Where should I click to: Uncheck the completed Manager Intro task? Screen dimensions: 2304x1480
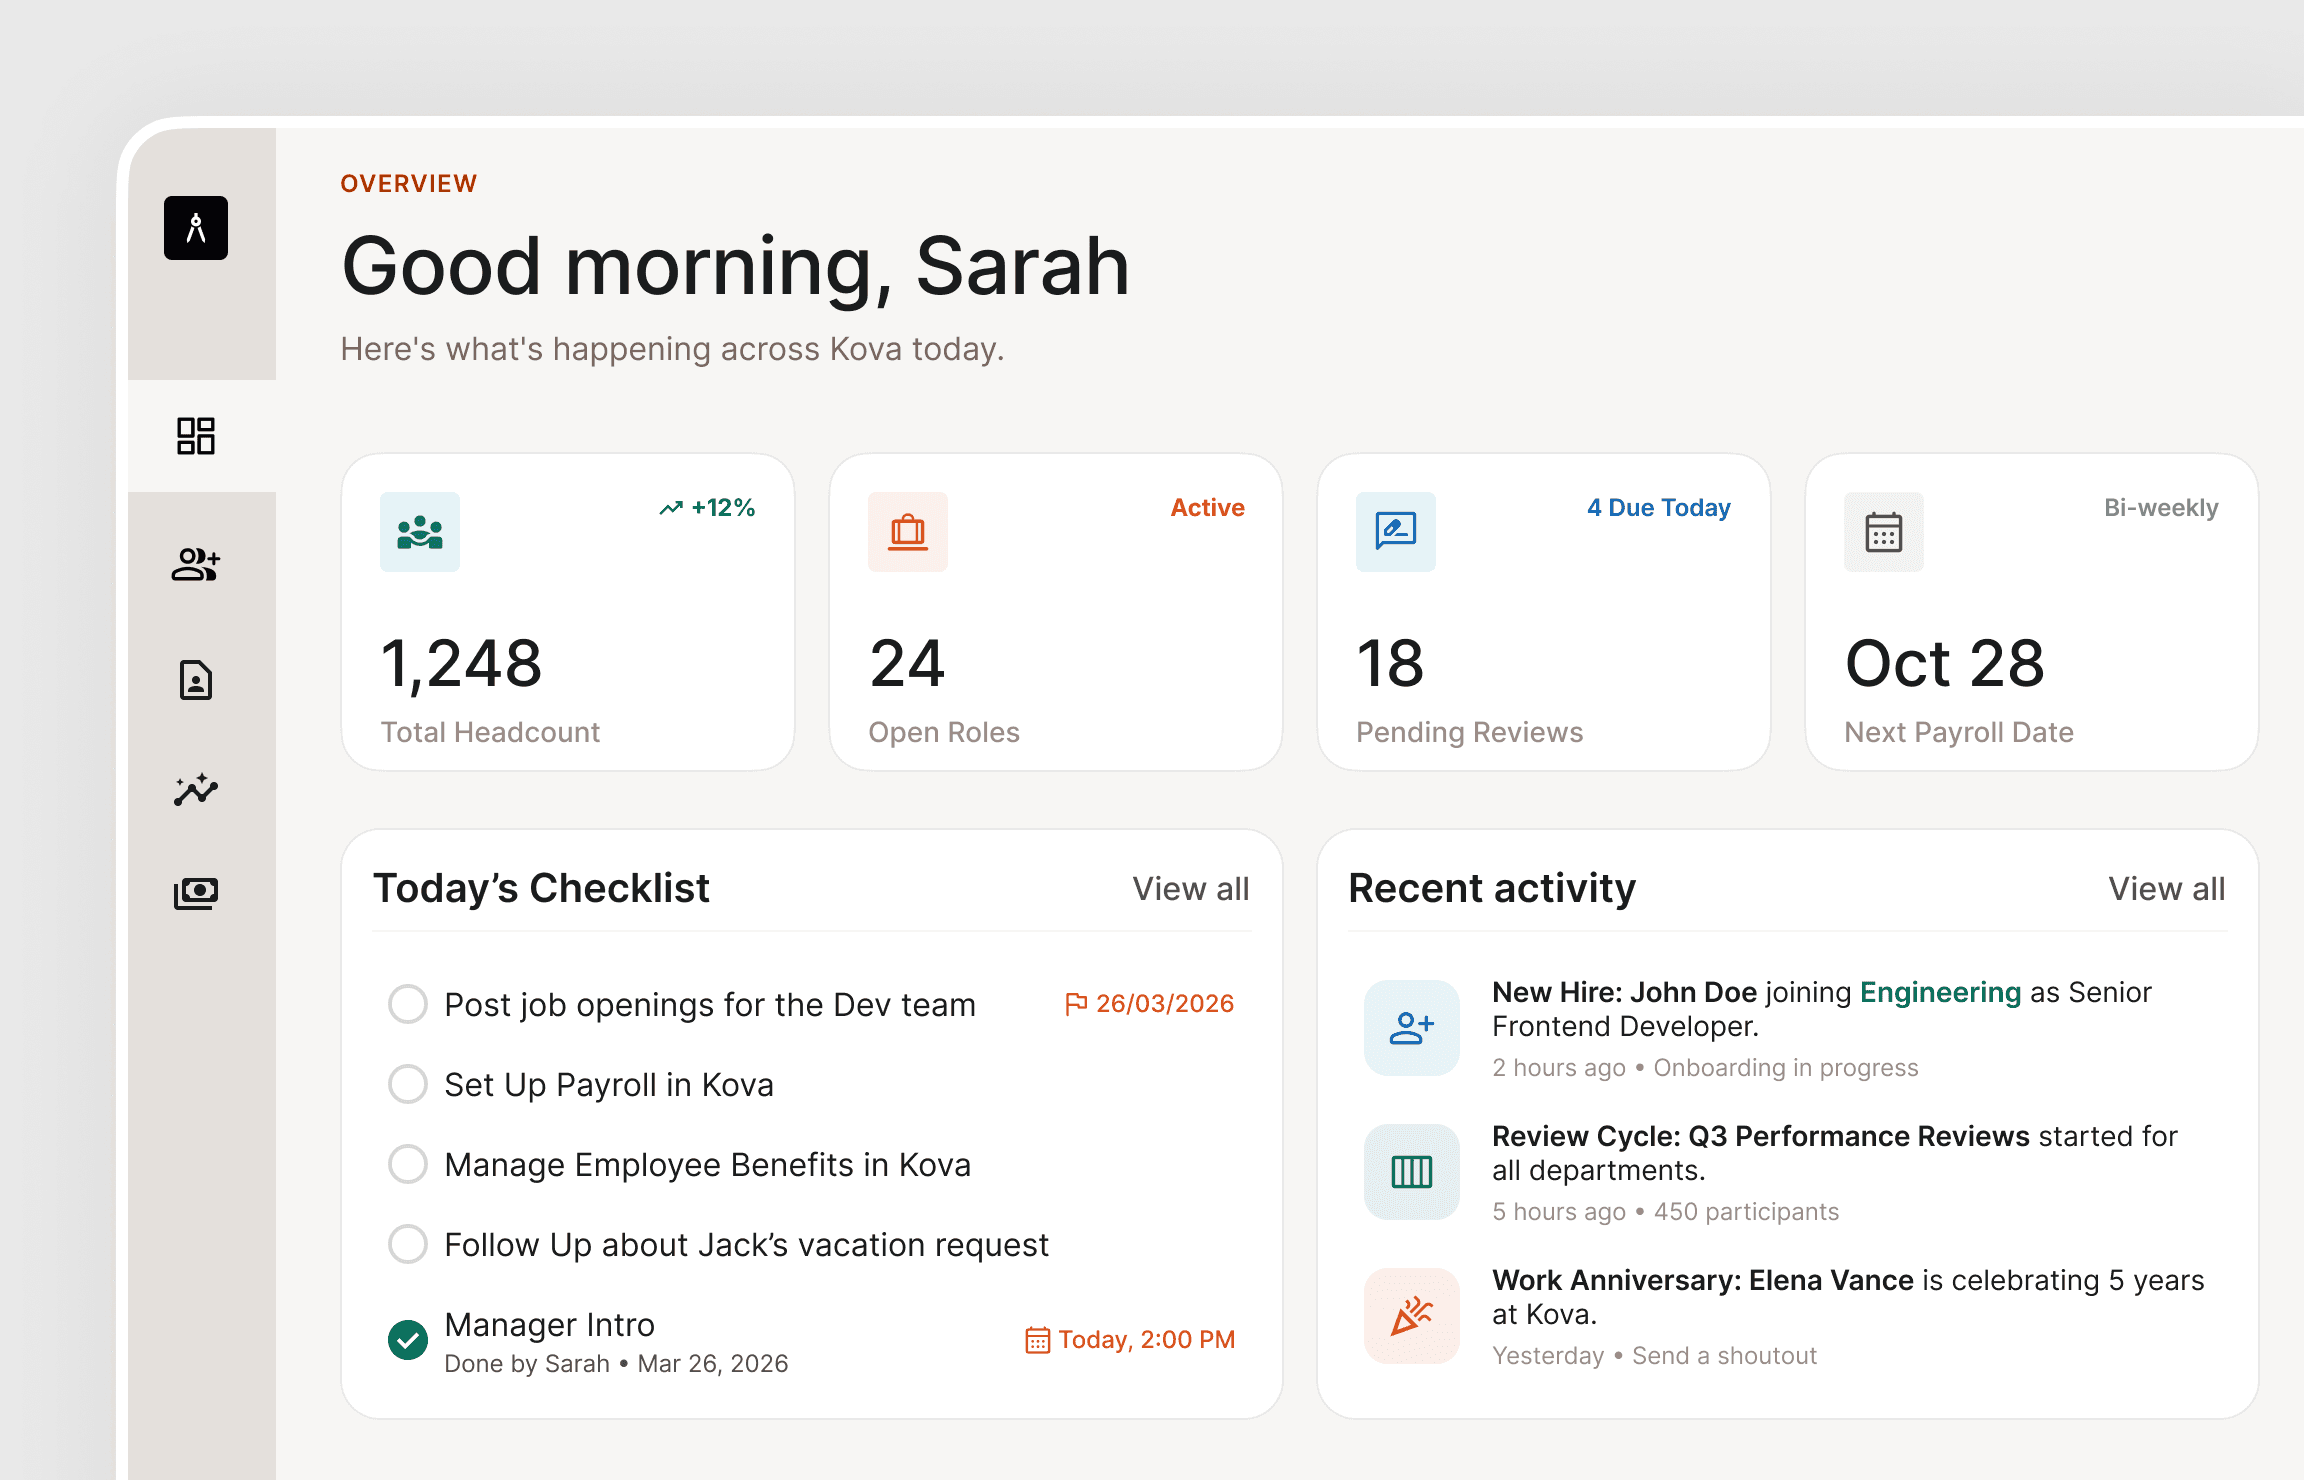(x=408, y=1340)
